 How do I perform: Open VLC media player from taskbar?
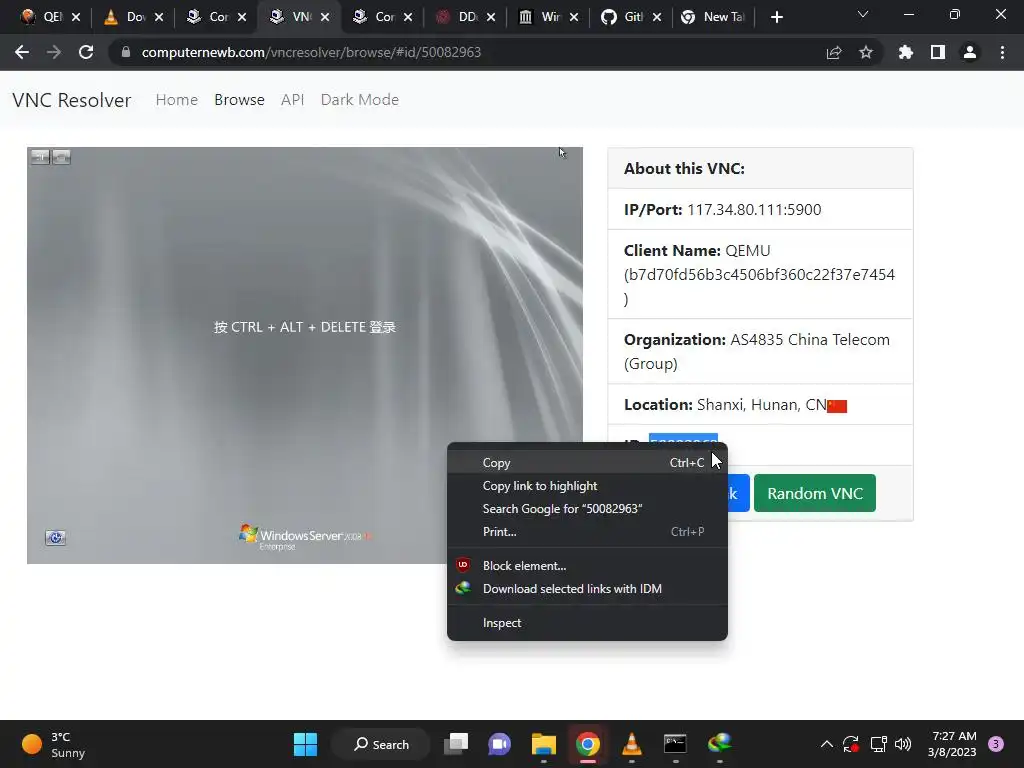632,744
